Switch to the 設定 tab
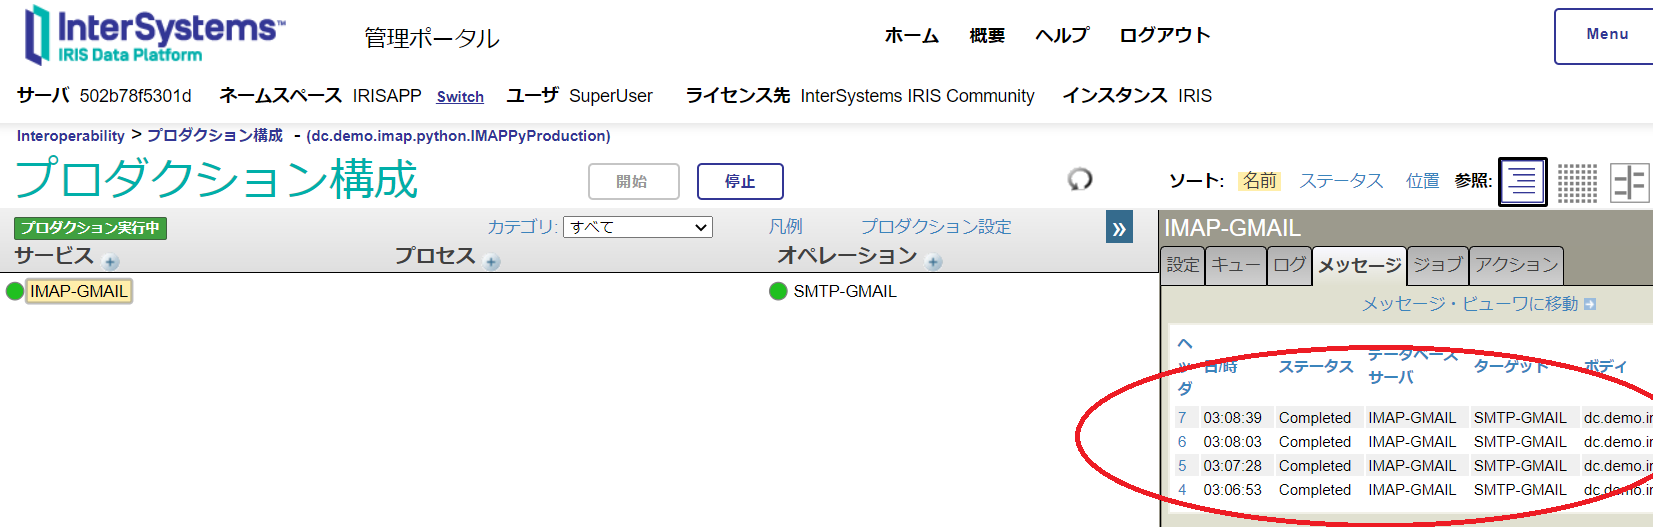 point(1182,265)
